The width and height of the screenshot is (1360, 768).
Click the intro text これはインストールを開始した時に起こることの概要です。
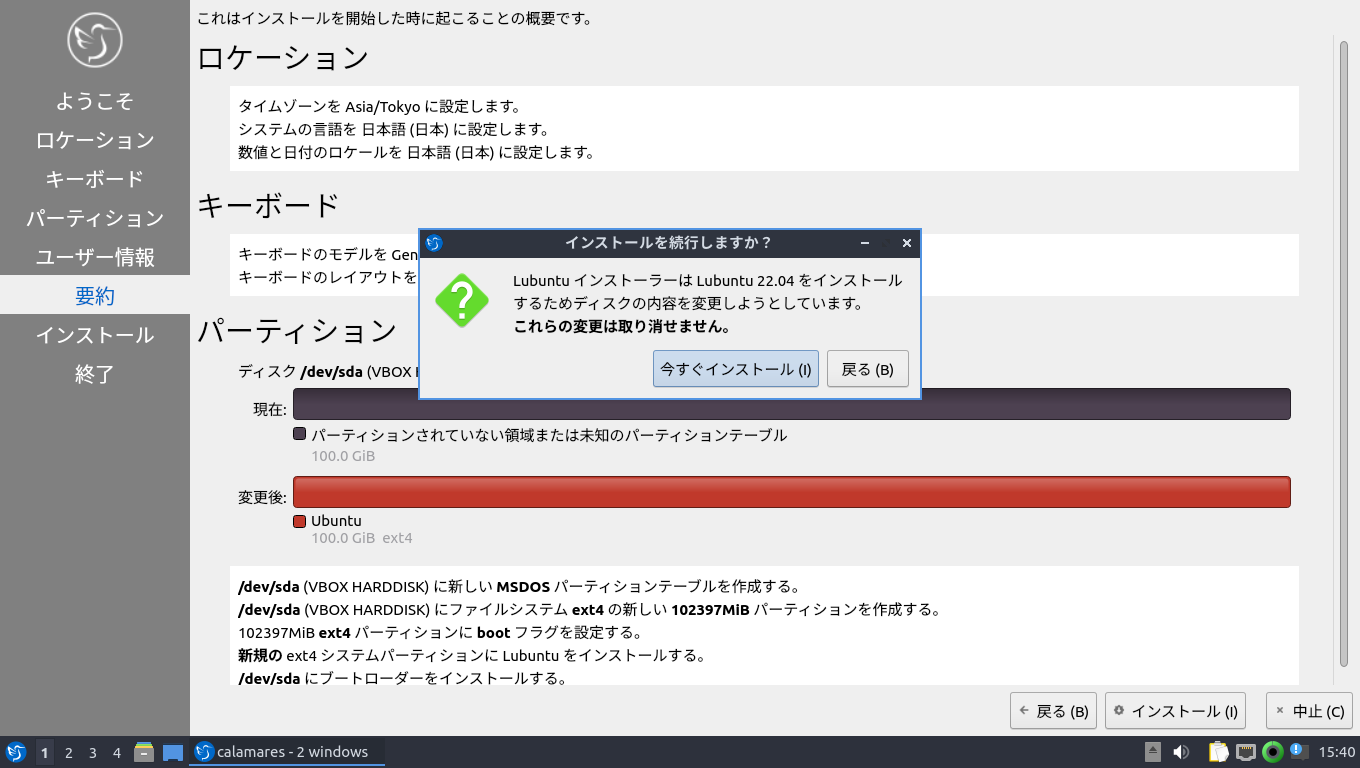click(x=394, y=18)
